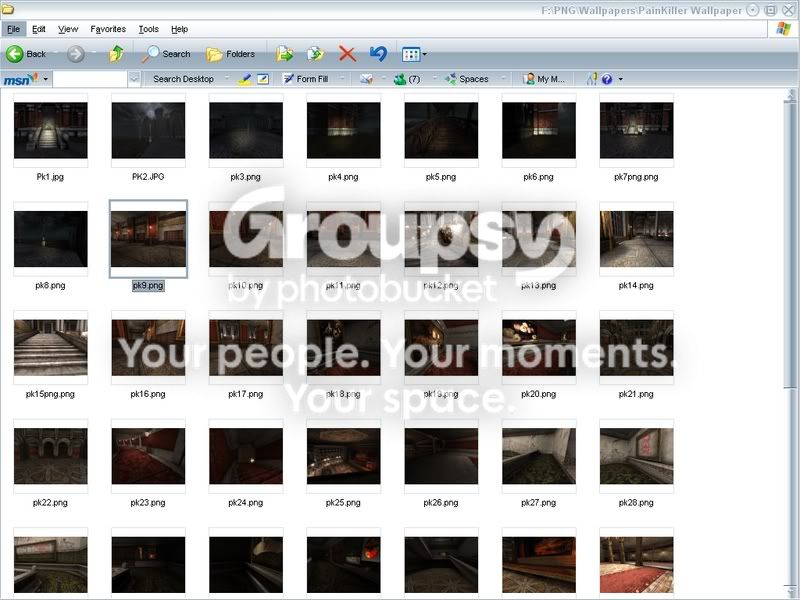This screenshot has height=600, width=800.
Task: Click the file name pk28.png
Action: pyautogui.click(x=636, y=503)
